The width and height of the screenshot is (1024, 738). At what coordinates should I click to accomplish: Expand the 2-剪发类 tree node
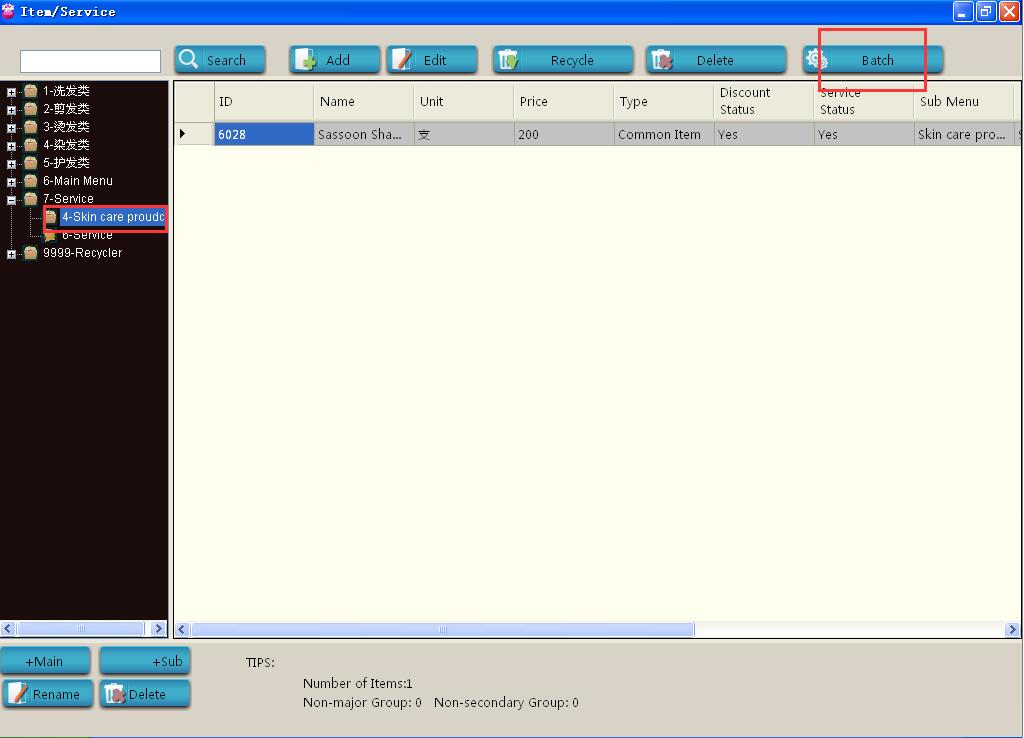[11, 110]
